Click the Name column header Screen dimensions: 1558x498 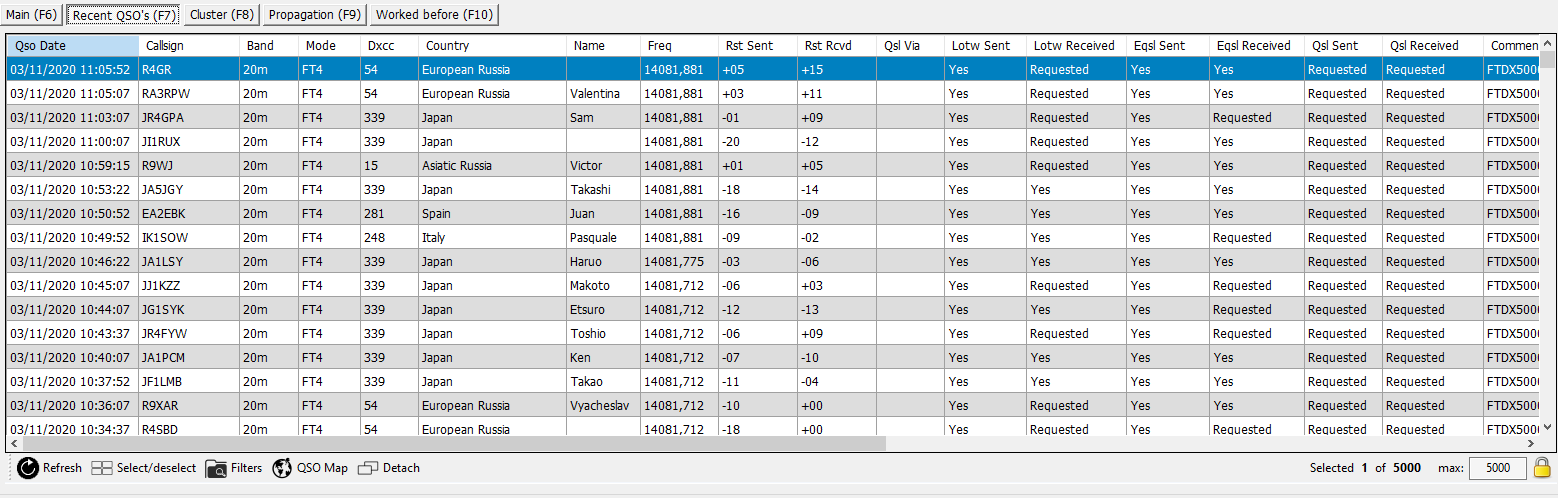[604, 46]
